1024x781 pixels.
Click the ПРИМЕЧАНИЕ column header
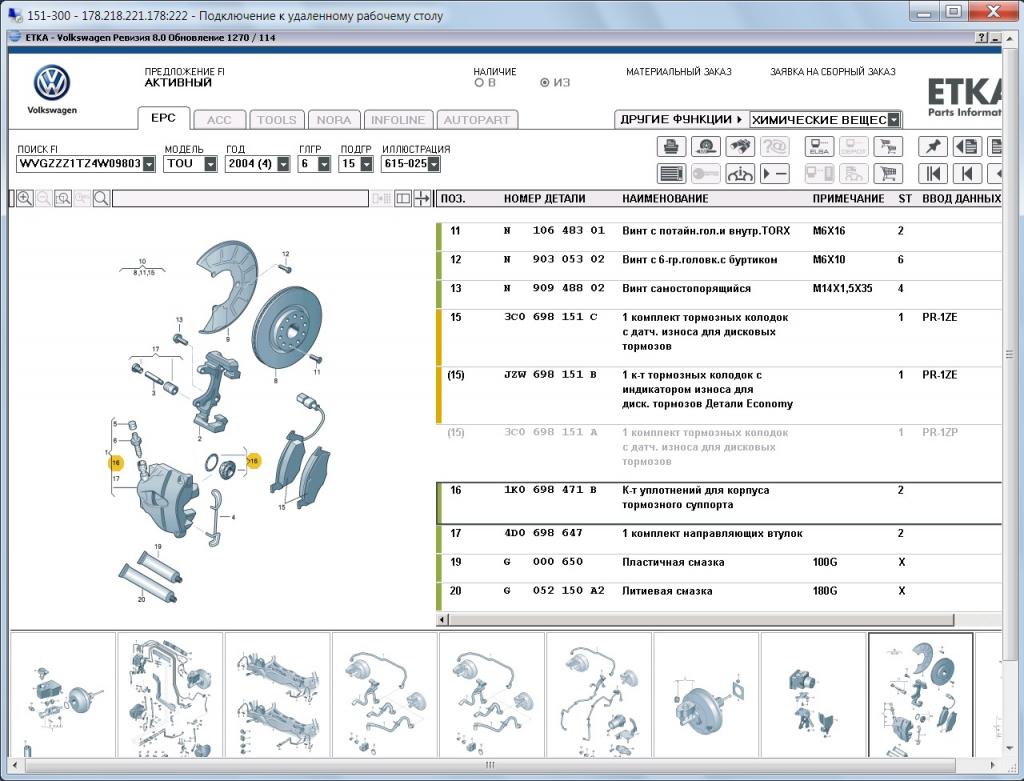848,199
